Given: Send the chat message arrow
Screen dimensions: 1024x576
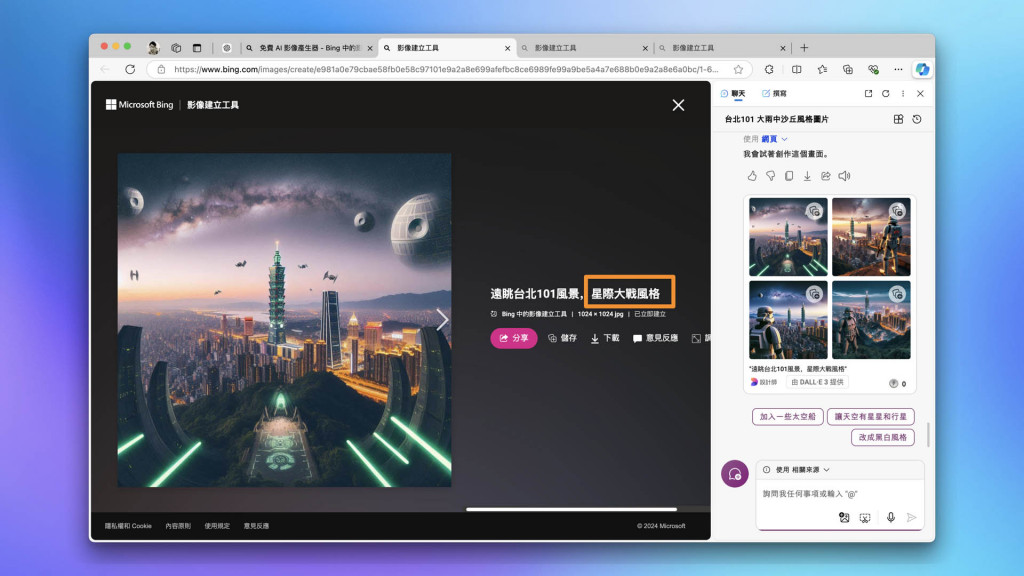Looking at the screenshot, I should pos(912,517).
